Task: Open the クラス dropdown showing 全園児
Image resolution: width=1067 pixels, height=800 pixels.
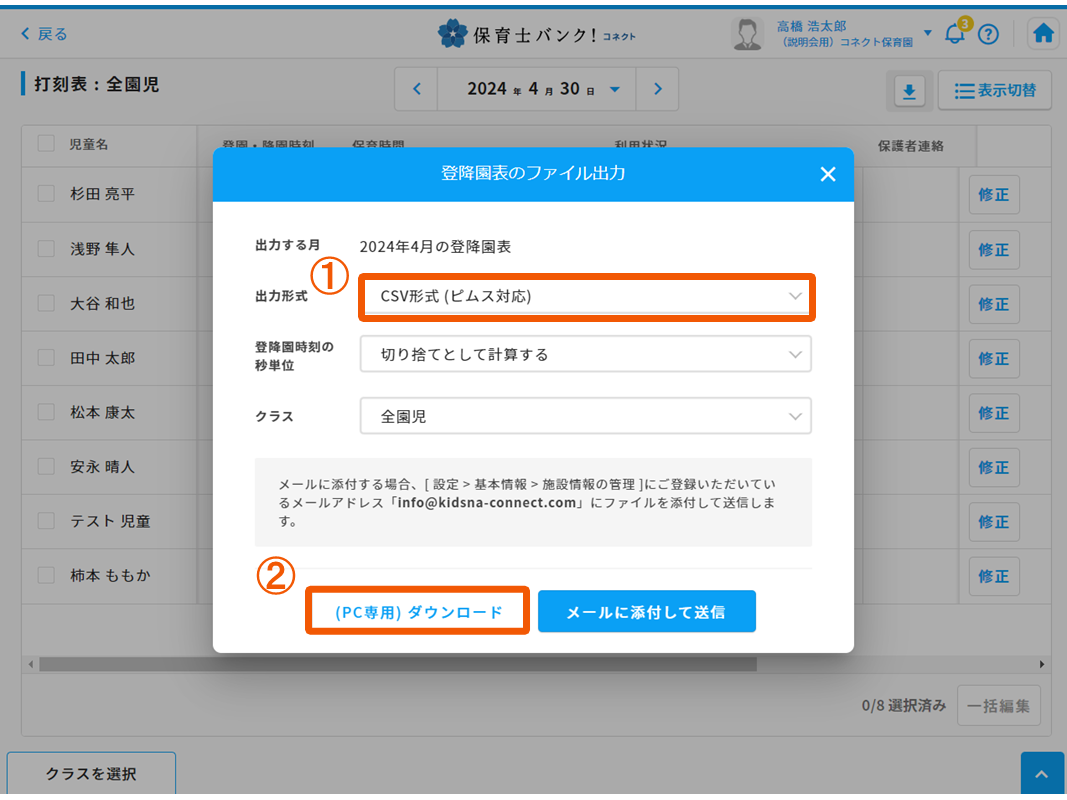Action: (586, 416)
